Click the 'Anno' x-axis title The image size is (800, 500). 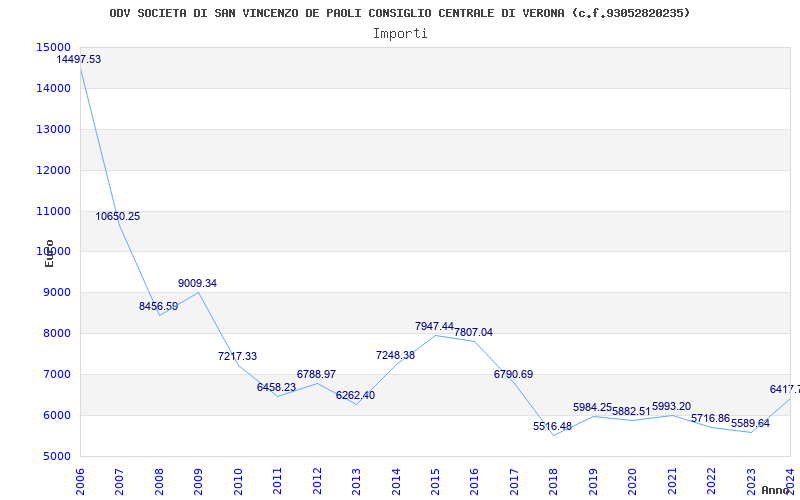(x=776, y=490)
